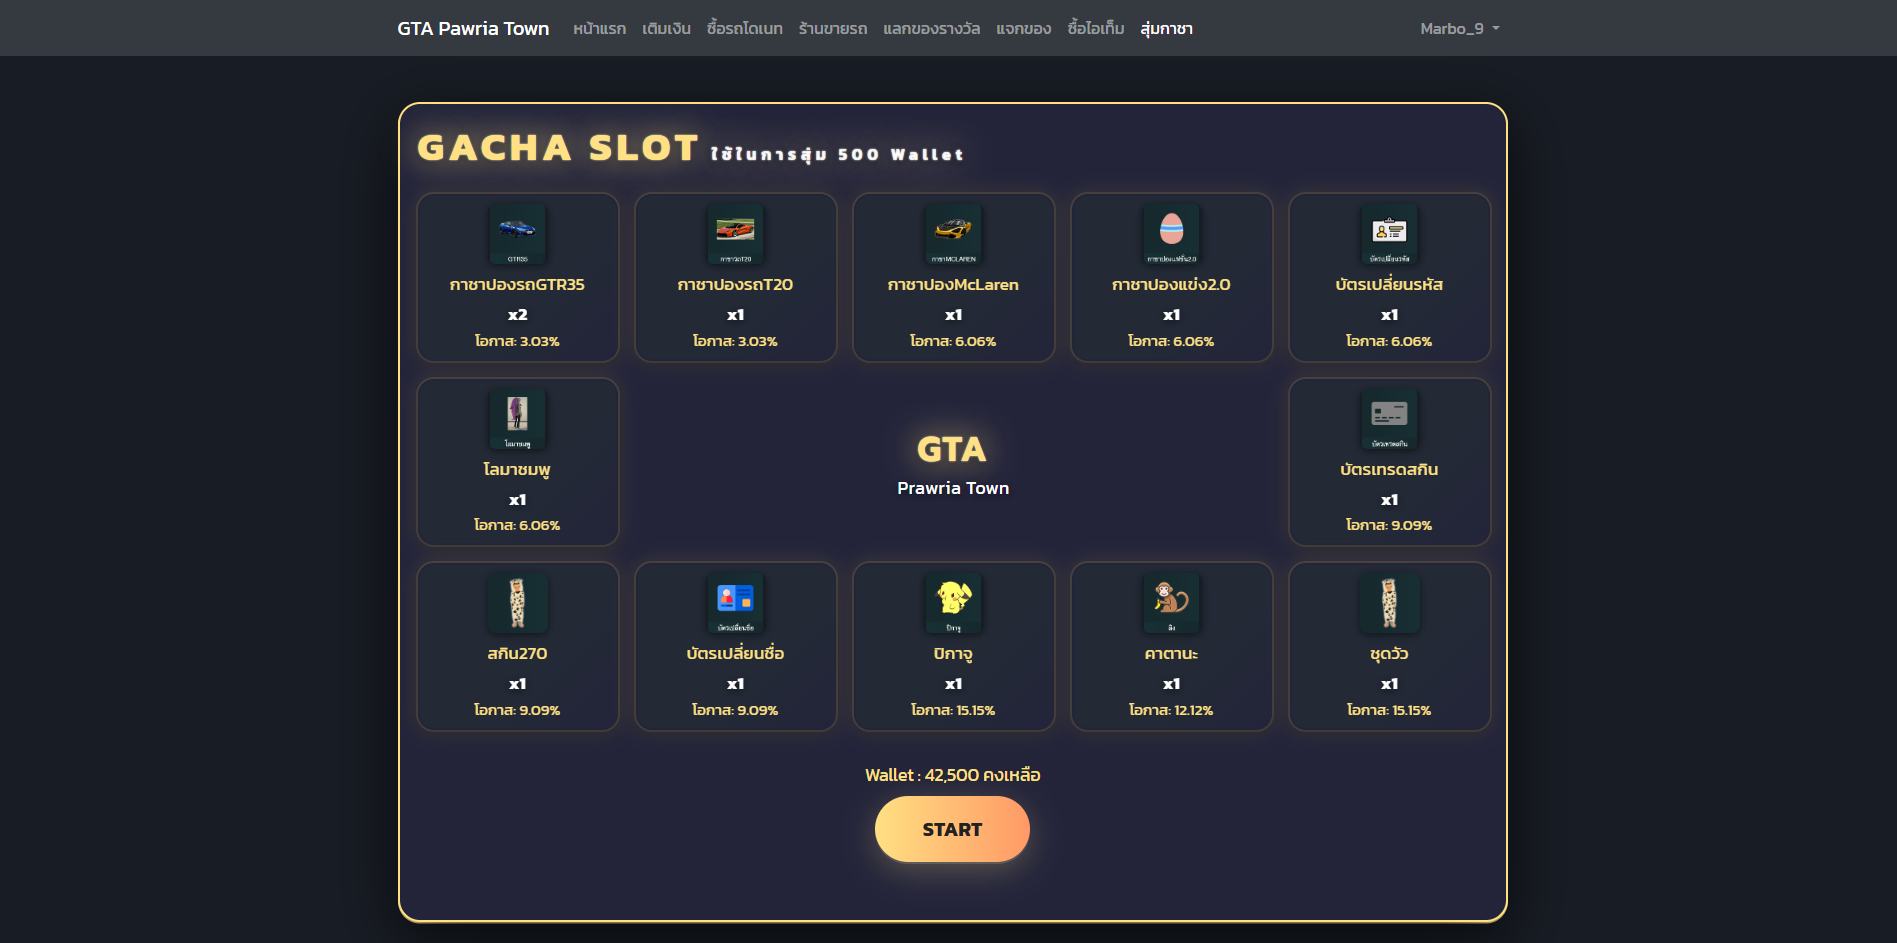Click the blue name-change card icon
The width and height of the screenshot is (1897, 943).
coord(735,603)
